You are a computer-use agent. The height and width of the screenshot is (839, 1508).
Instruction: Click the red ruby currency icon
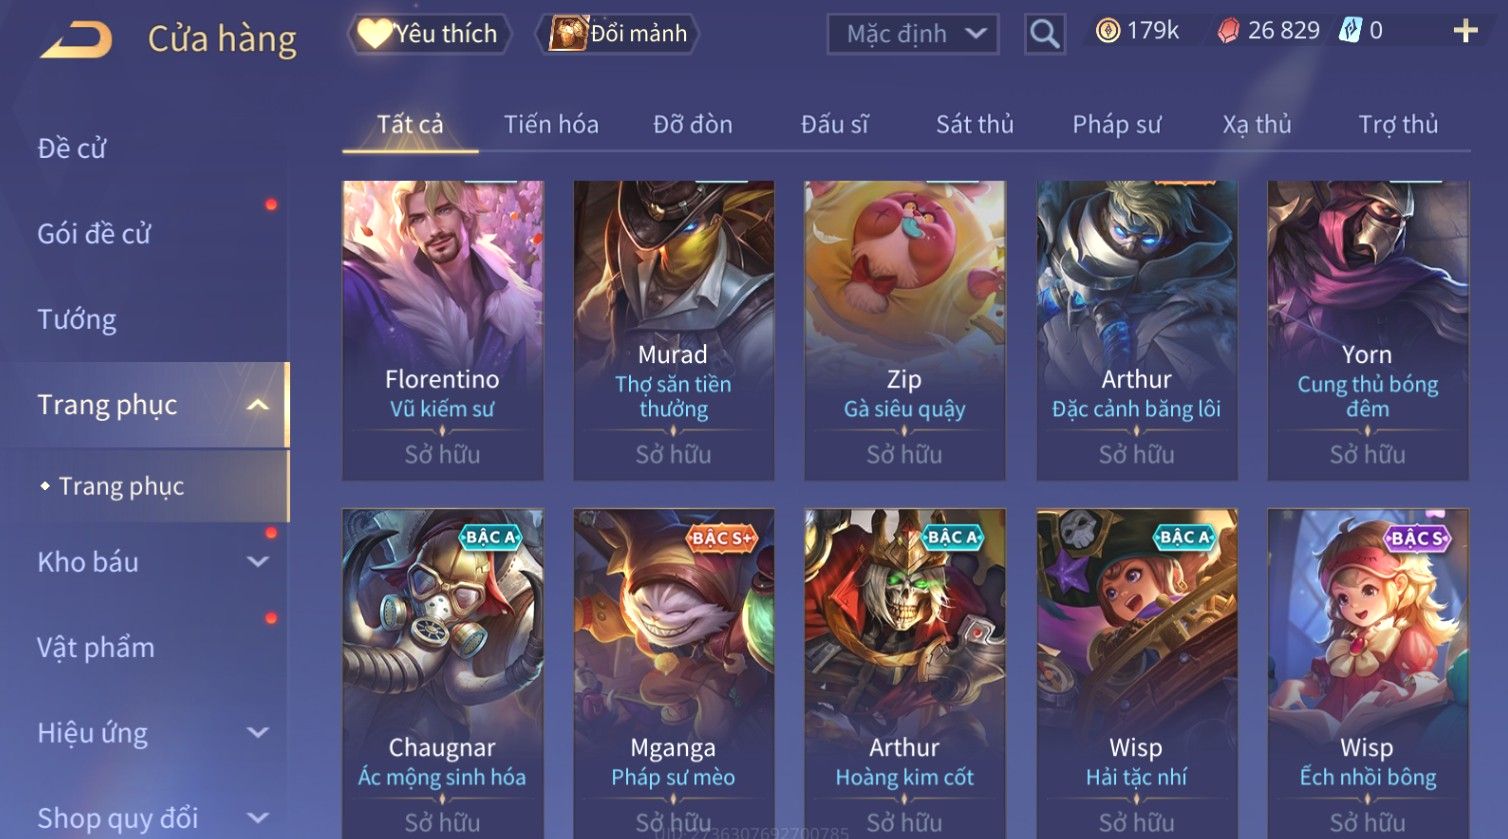coord(1227,31)
